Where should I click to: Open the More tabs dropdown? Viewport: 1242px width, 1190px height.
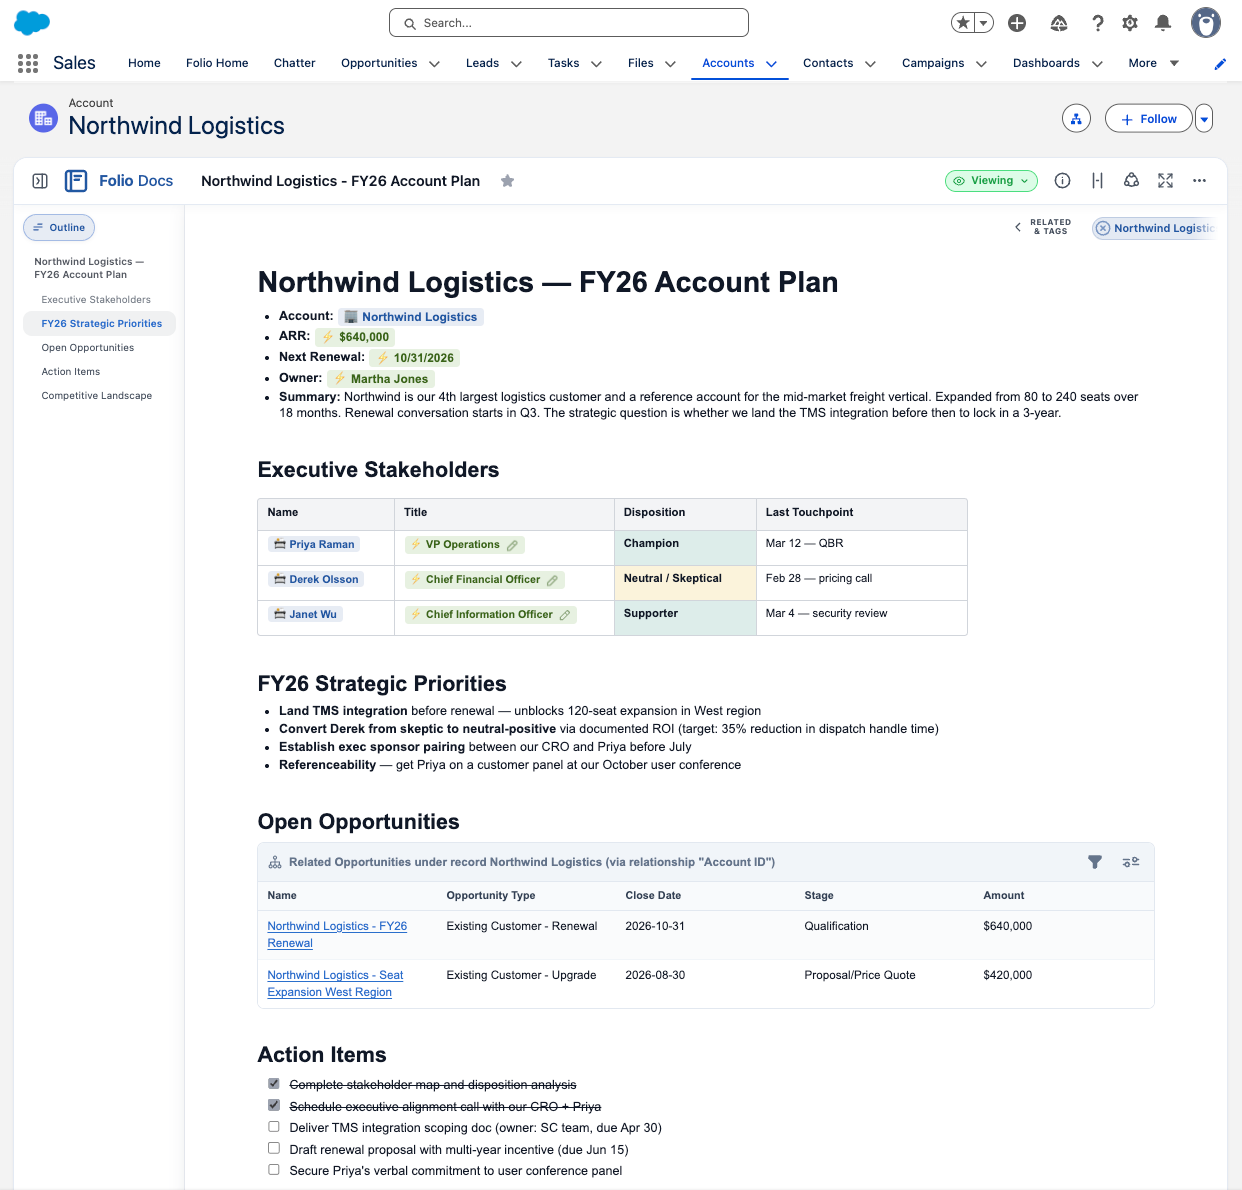pos(1152,62)
